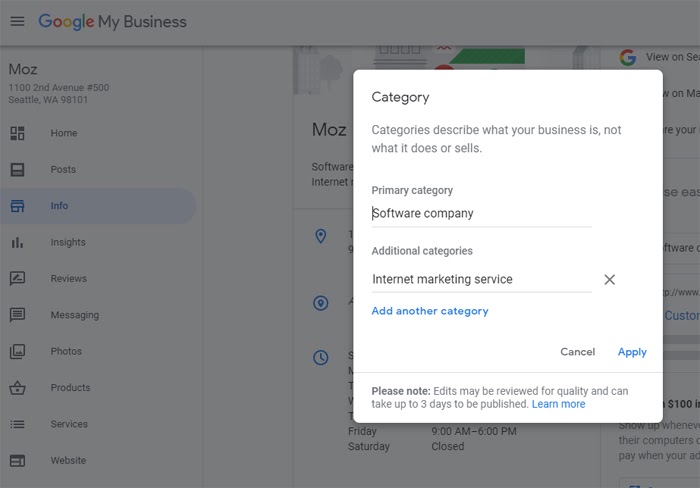
Task: Click the Products basket icon
Action: tap(17, 388)
